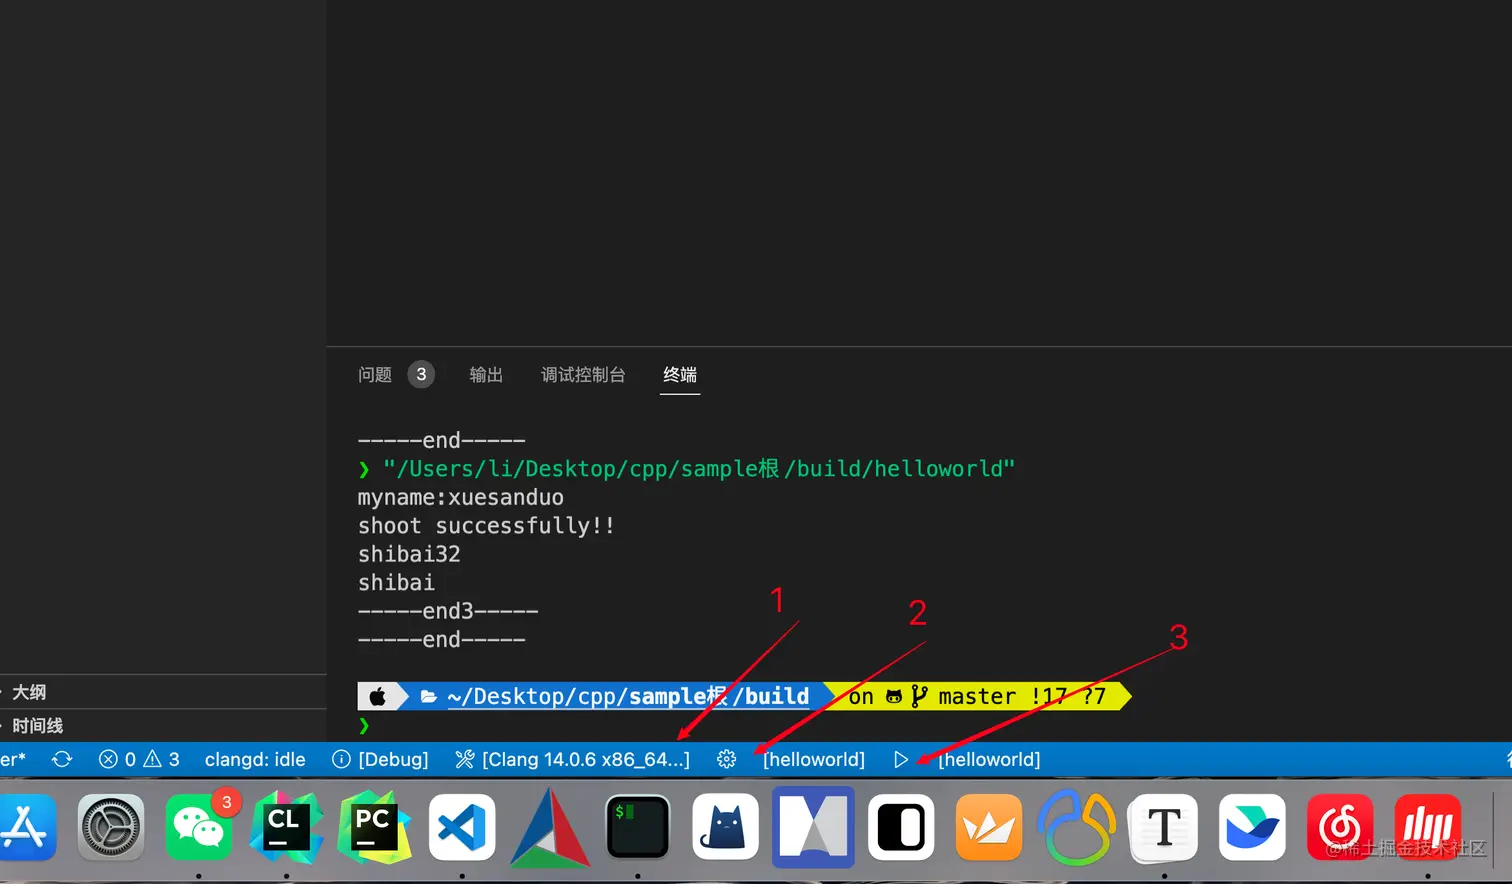This screenshot has height=884, width=1512.
Task: Open the blue M-shaped app in dock
Action: pos(813,827)
